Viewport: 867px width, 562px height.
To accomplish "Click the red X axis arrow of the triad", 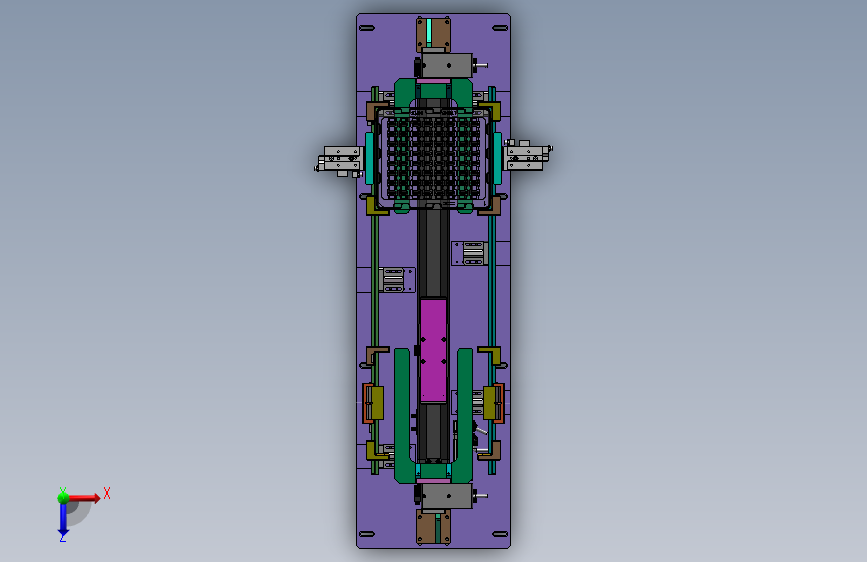I will (x=84, y=498).
